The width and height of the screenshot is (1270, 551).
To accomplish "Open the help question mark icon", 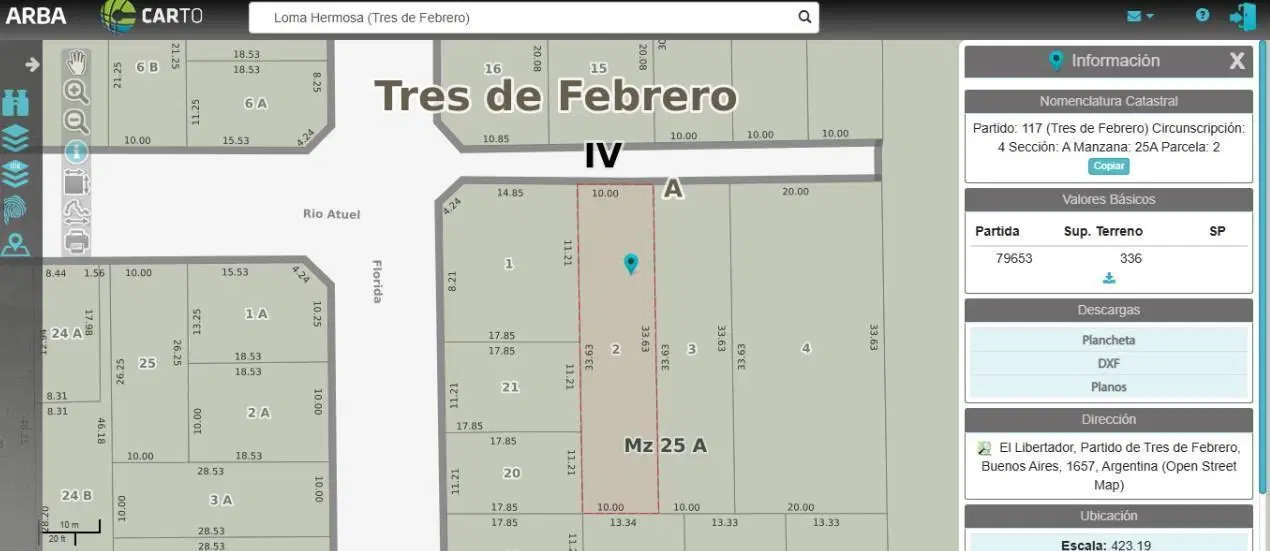I will 1202,15.
